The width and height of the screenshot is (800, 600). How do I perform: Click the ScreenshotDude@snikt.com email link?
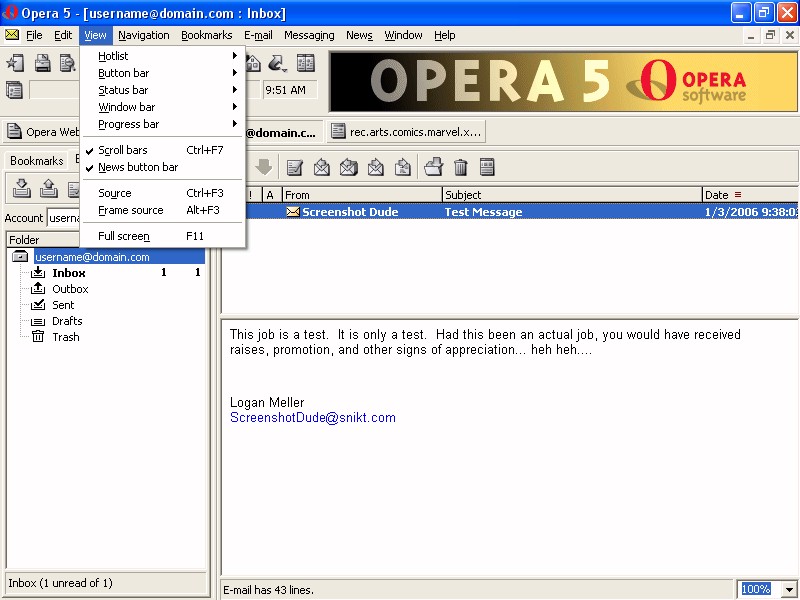pos(313,417)
